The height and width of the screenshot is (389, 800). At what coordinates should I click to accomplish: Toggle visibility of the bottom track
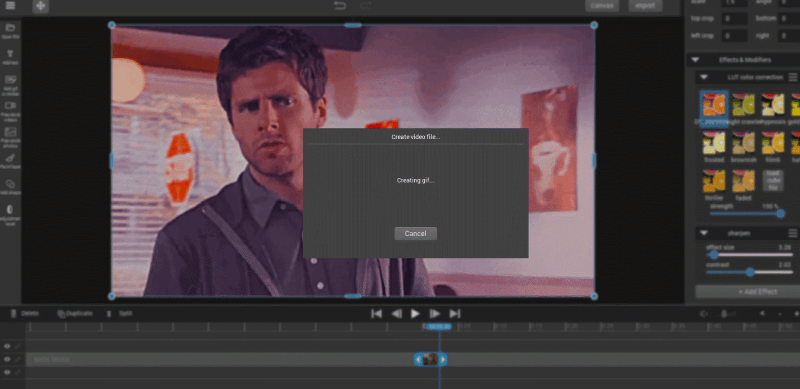(7, 373)
